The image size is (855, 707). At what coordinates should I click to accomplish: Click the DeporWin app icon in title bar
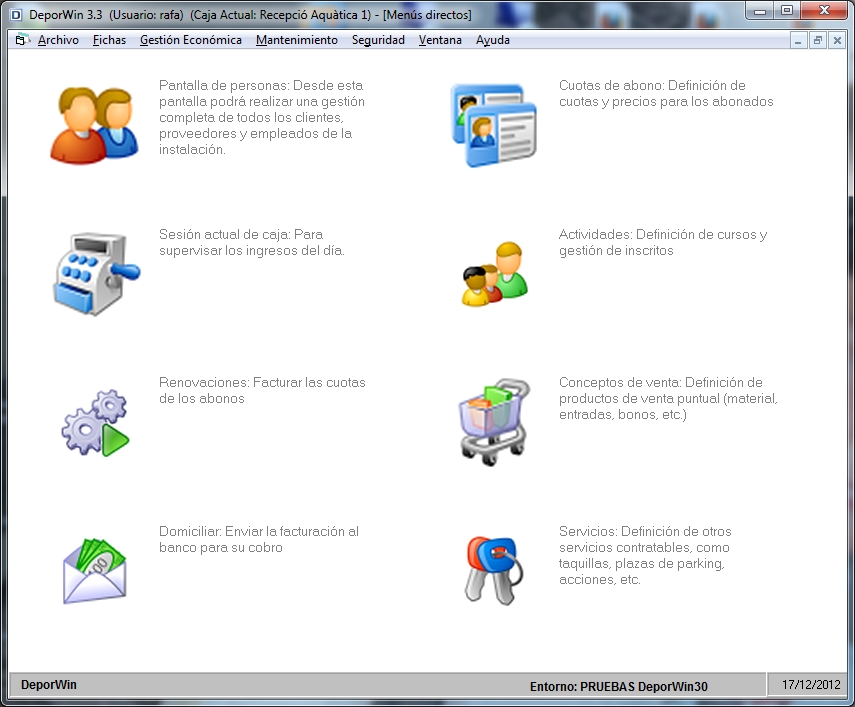(16, 15)
